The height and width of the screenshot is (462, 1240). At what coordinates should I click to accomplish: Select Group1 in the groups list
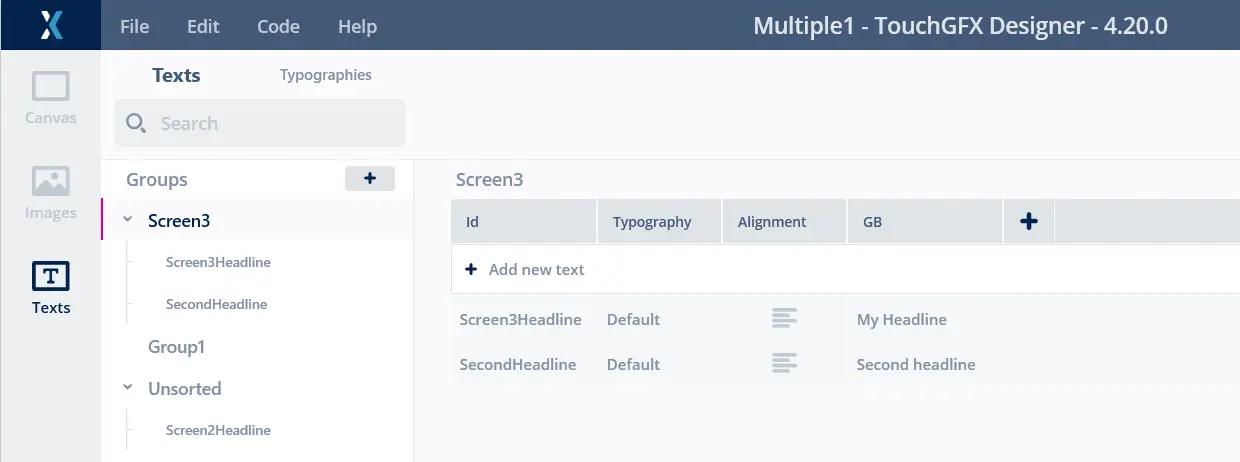pyautogui.click(x=176, y=347)
